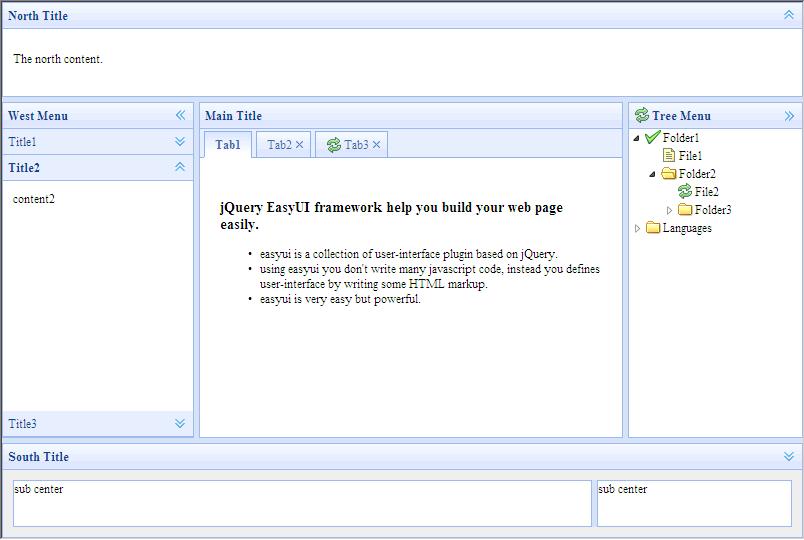The image size is (804, 540).
Task: Collapse the North Title panel
Action: click(789, 15)
